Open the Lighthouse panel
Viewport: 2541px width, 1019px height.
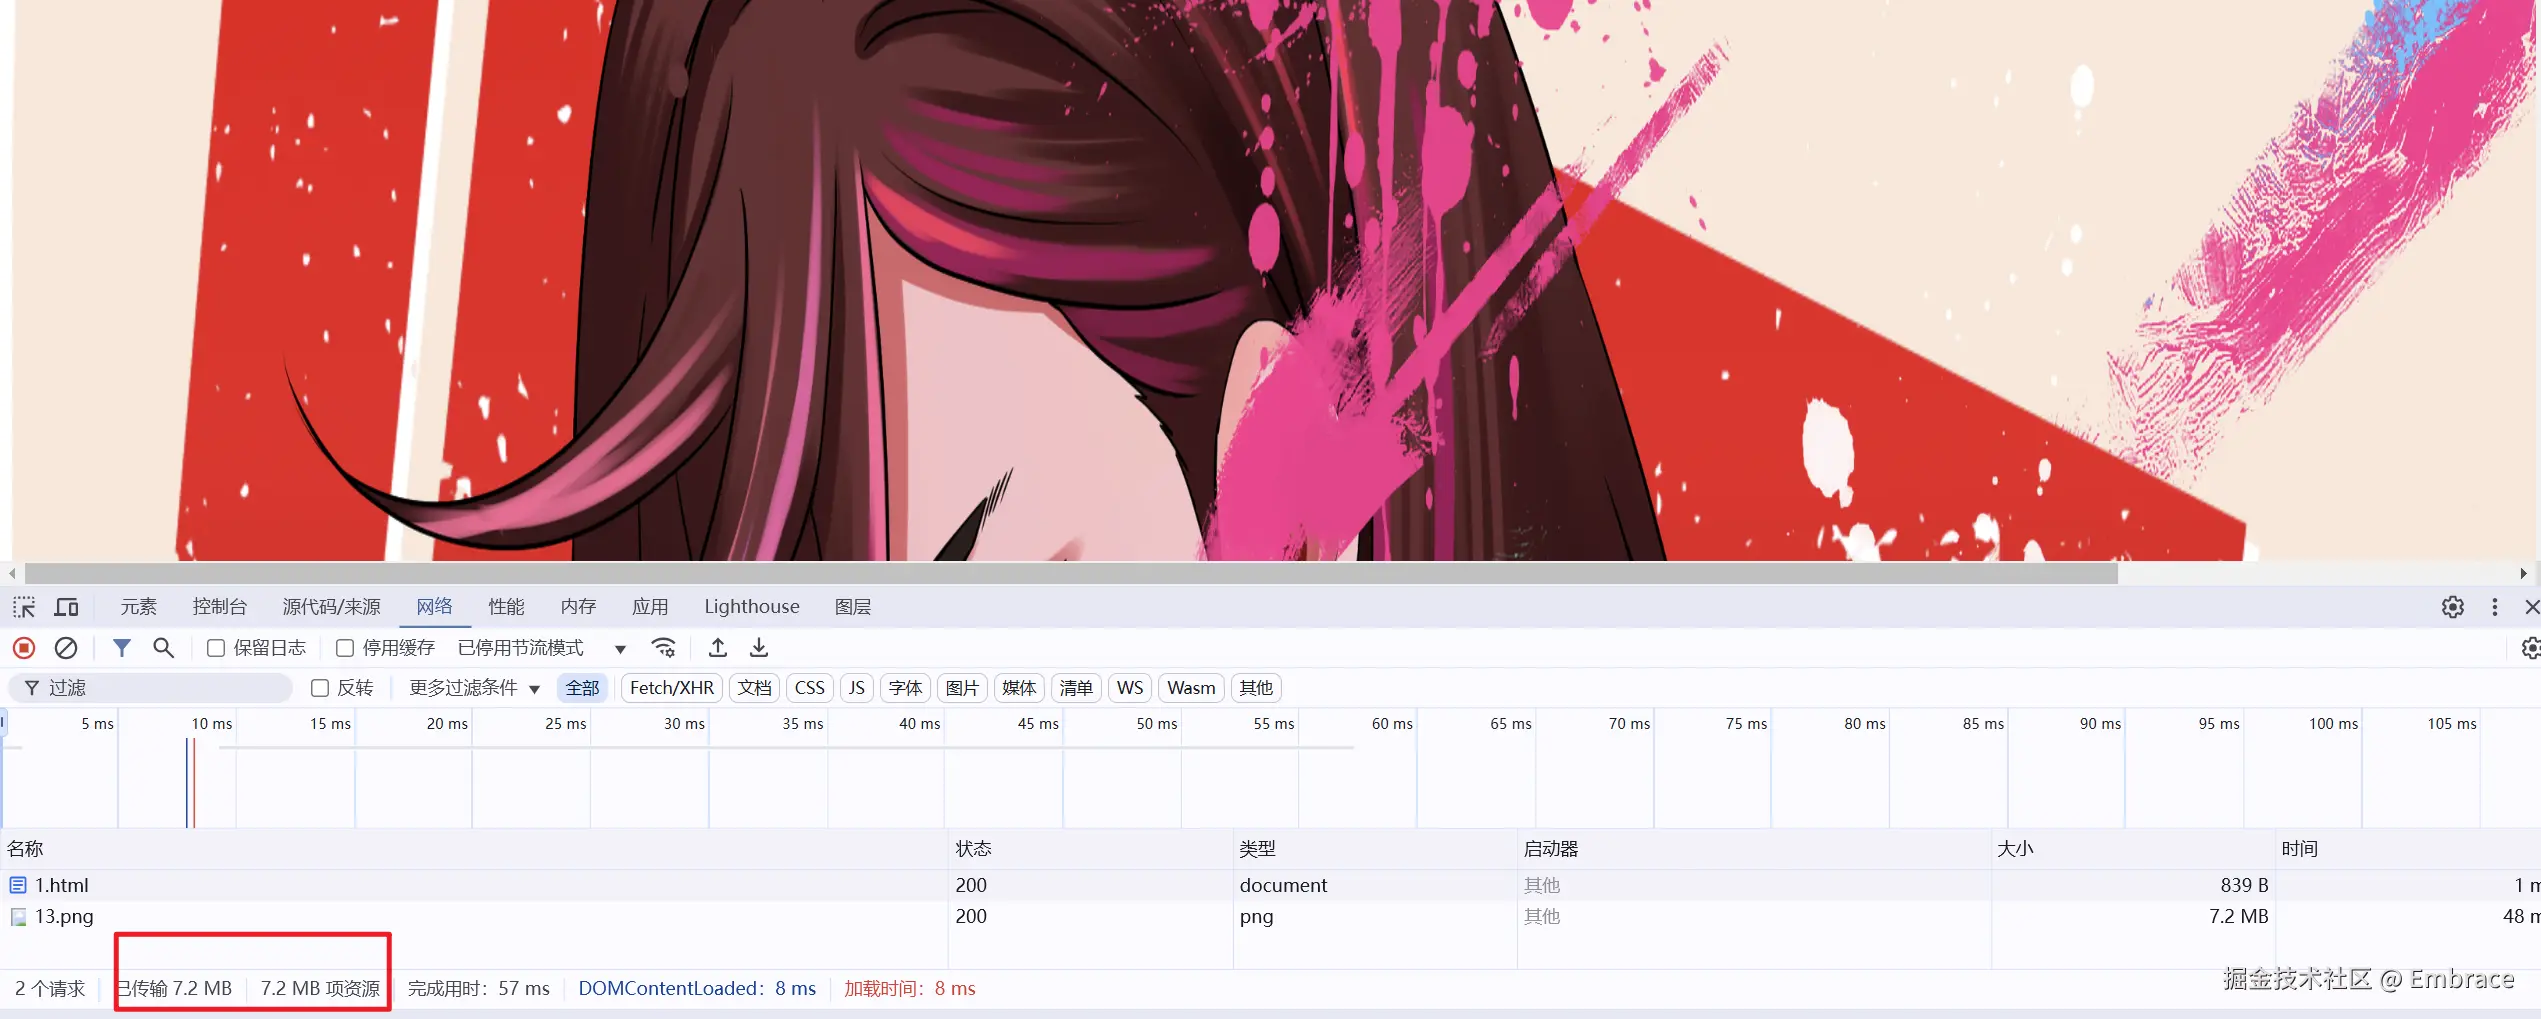point(751,606)
